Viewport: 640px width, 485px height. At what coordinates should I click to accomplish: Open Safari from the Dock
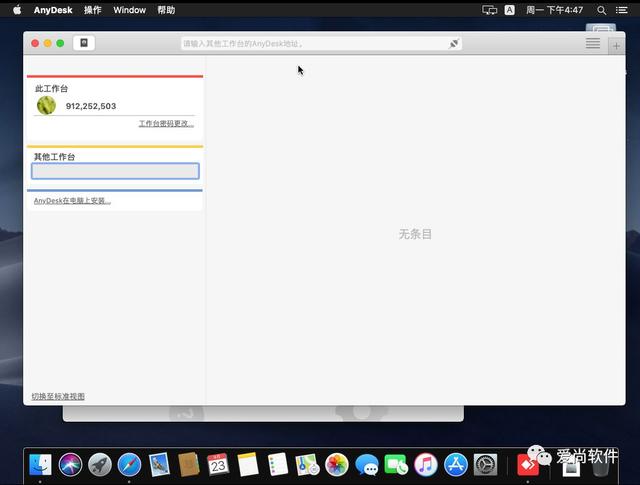[x=129, y=465]
